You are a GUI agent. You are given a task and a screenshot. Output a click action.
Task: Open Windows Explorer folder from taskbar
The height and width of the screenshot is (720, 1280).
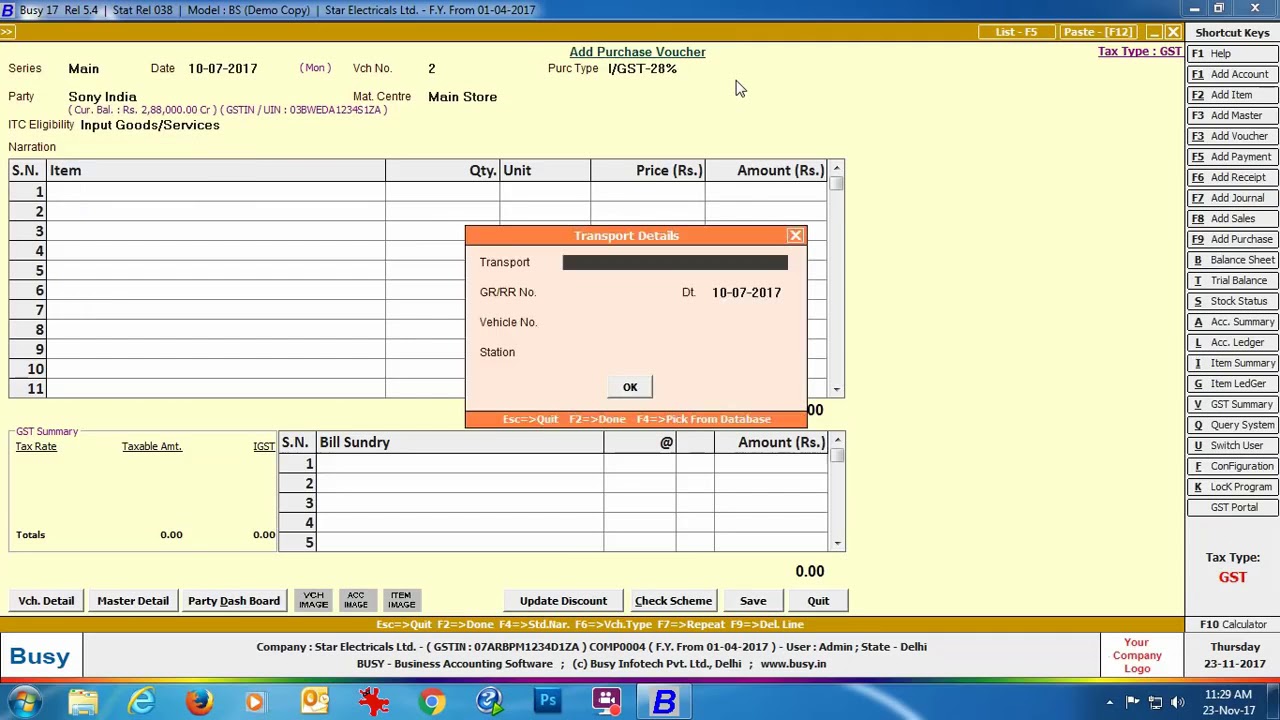click(x=83, y=702)
